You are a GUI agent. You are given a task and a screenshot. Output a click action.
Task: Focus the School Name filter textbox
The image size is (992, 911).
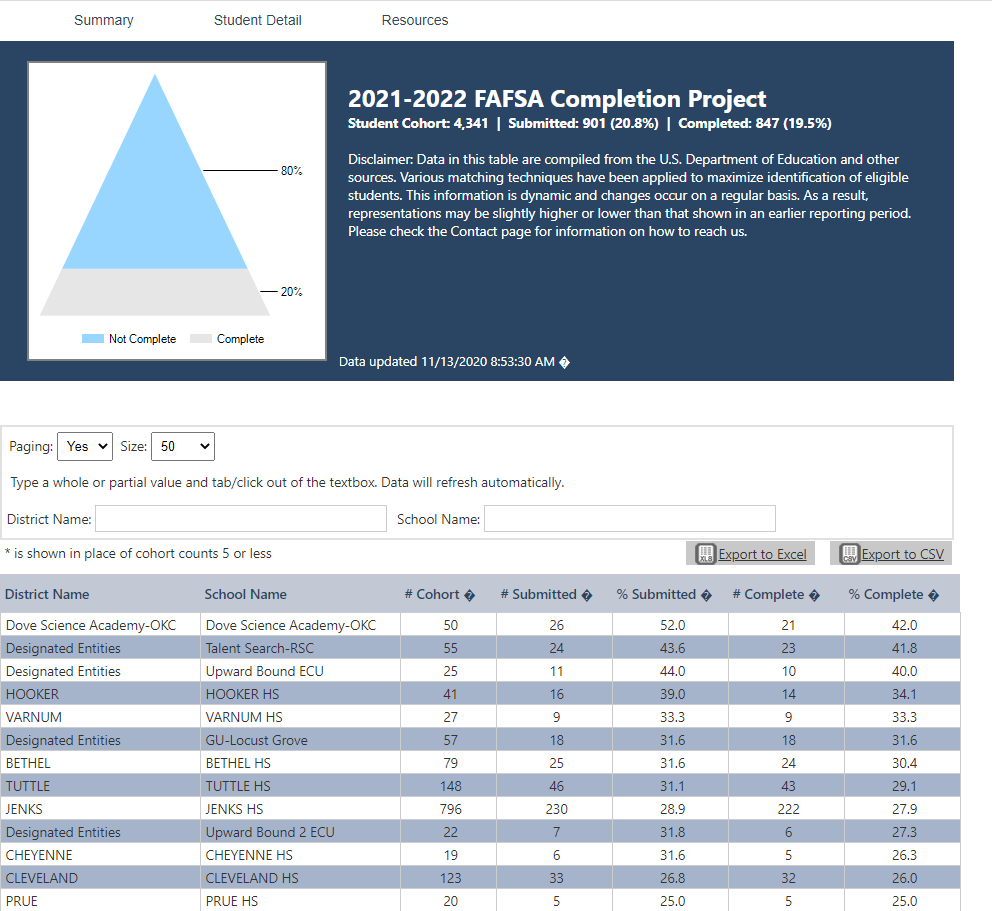point(630,519)
